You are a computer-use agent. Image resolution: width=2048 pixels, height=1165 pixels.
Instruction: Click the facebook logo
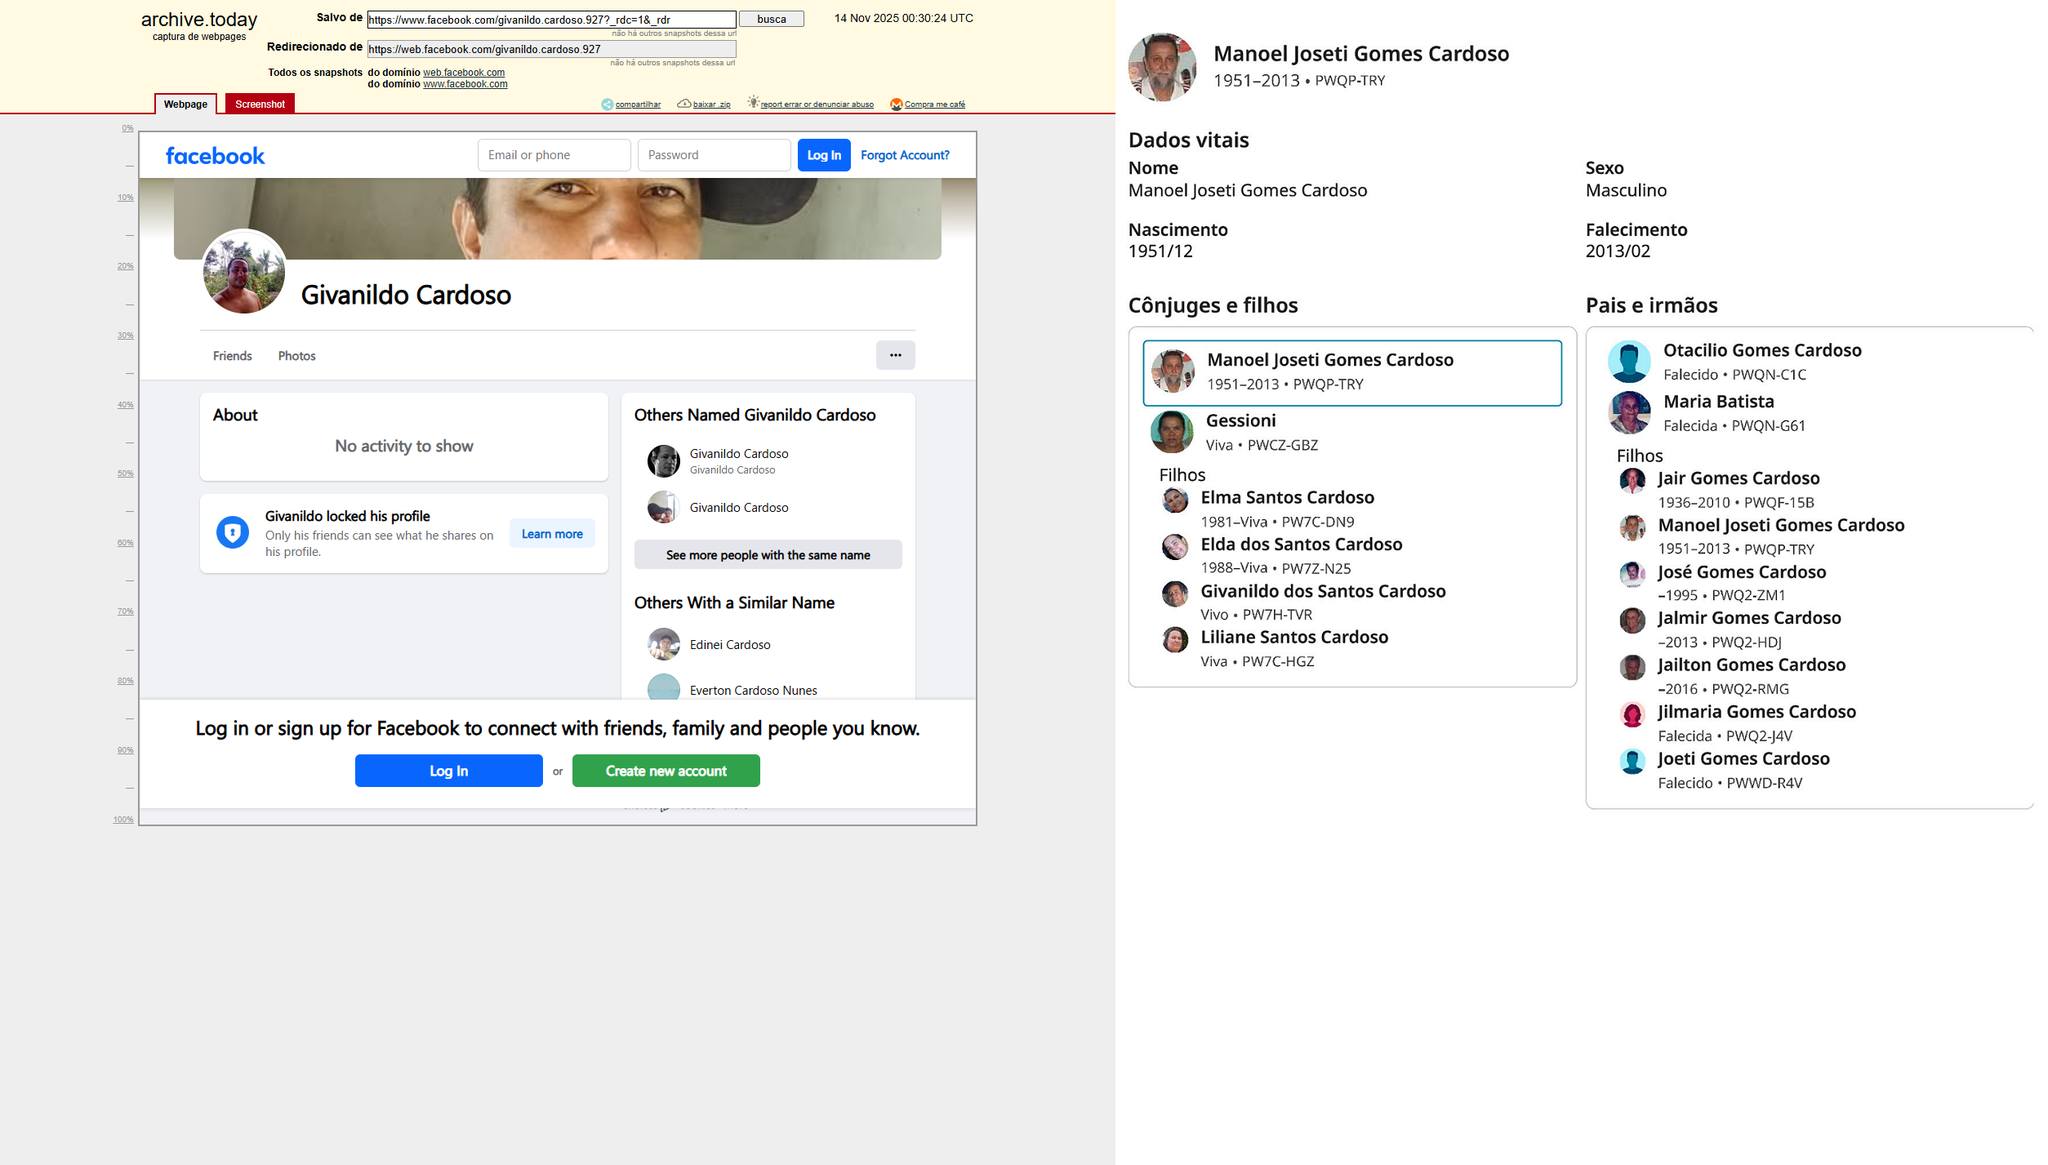[x=215, y=155]
